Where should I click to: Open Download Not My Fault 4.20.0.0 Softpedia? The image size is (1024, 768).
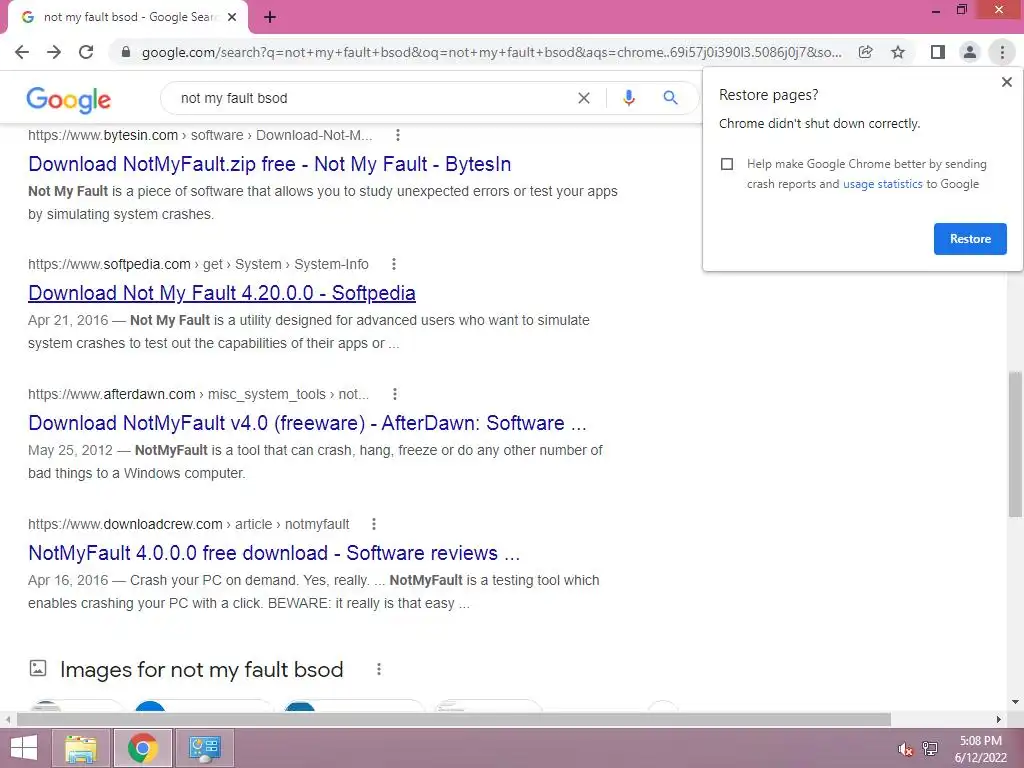click(221, 293)
